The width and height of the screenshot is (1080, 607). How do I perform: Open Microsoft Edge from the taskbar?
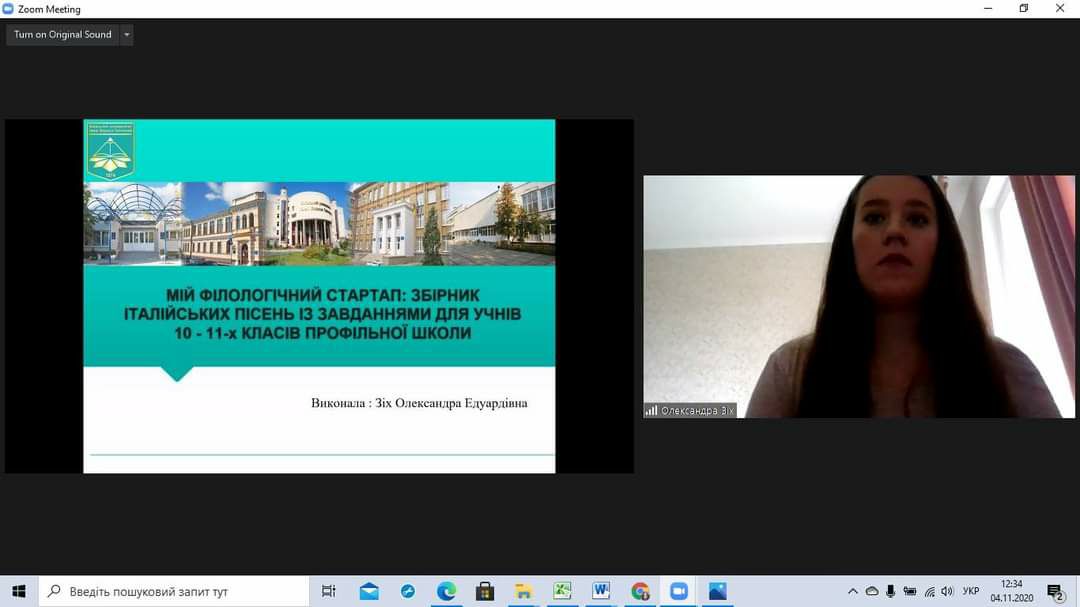coord(446,591)
